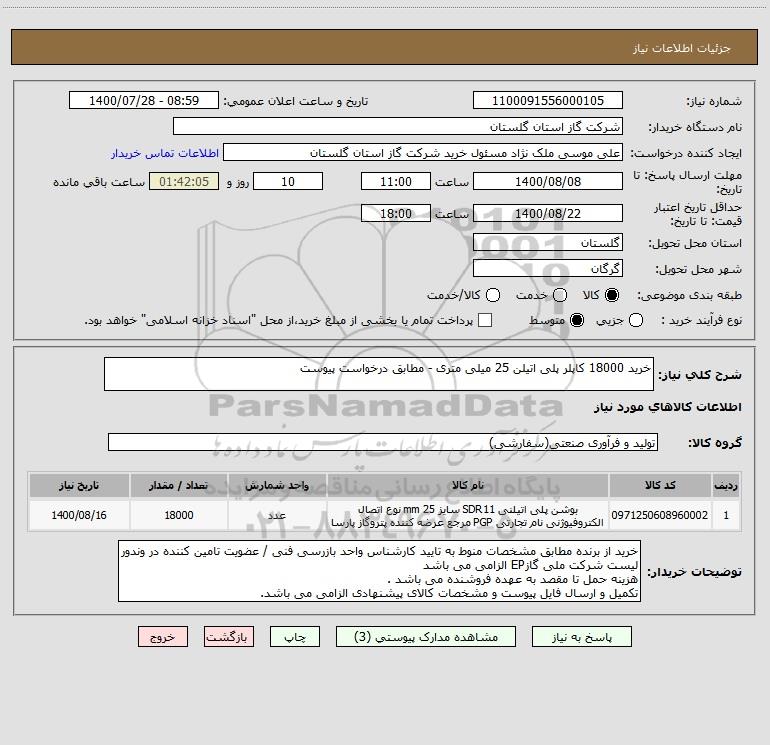Click the goods group field تولید و فرآوری صنعتی
Image resolution: width=770 pixels, height=745 pixels.
coord(383,442)
